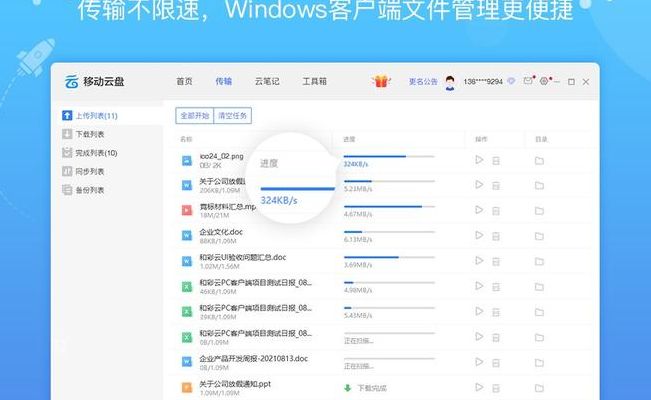Click the 下载完成 status text

point(372,388)
